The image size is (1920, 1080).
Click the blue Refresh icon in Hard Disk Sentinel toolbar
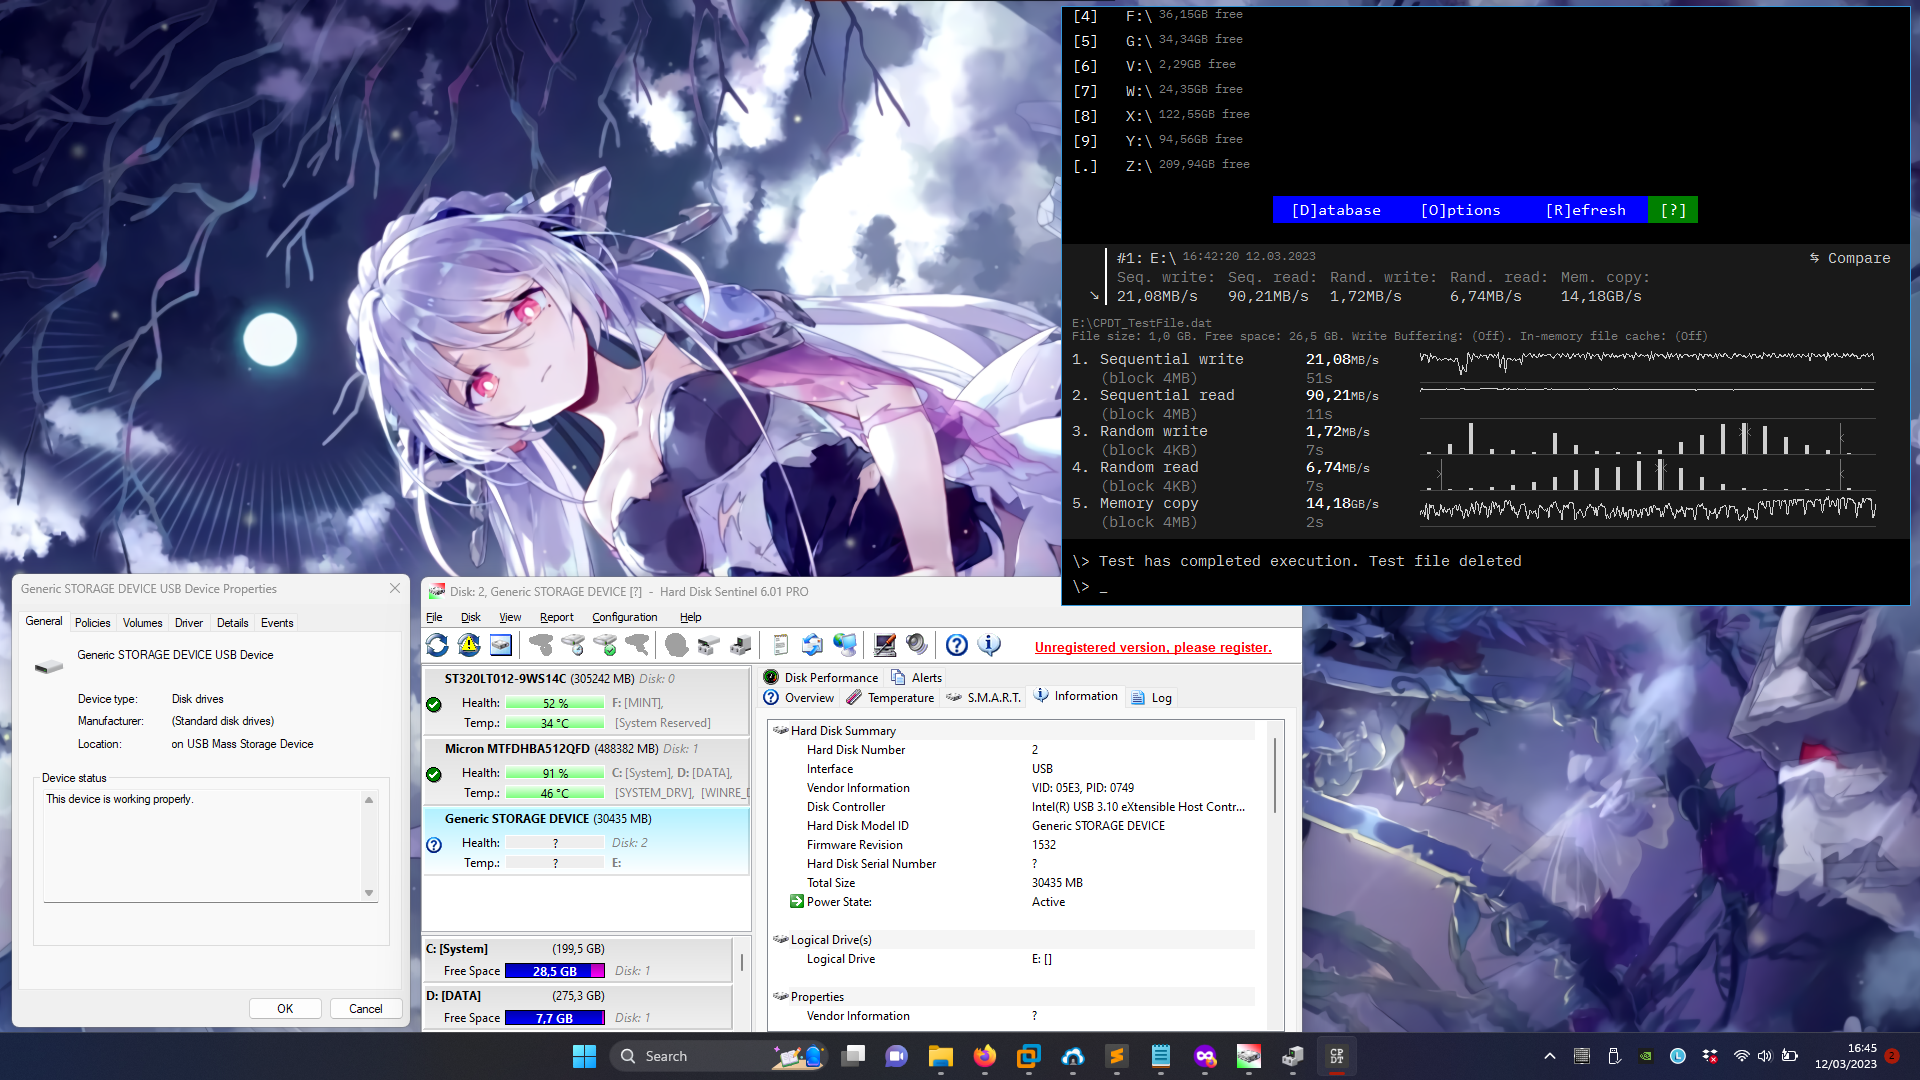tap(437, 645)
